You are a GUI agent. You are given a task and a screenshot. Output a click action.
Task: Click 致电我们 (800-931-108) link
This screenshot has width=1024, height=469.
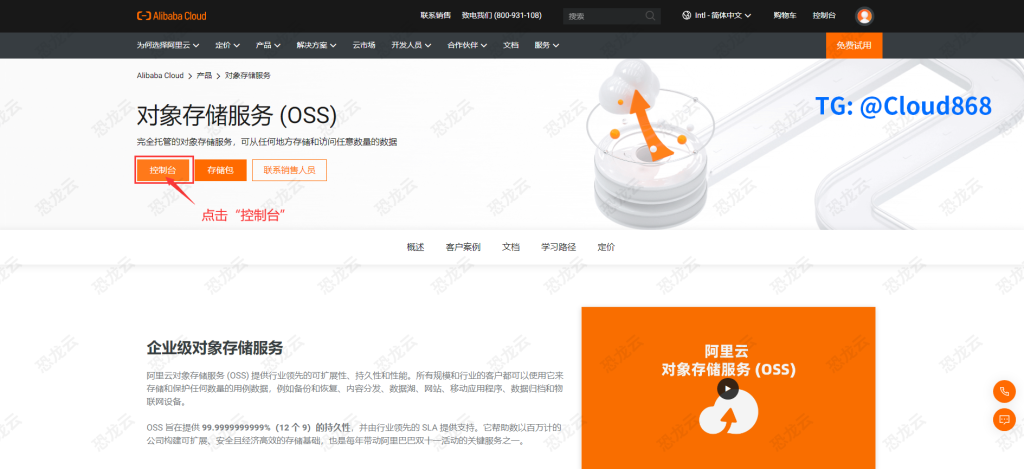(502, 15)
